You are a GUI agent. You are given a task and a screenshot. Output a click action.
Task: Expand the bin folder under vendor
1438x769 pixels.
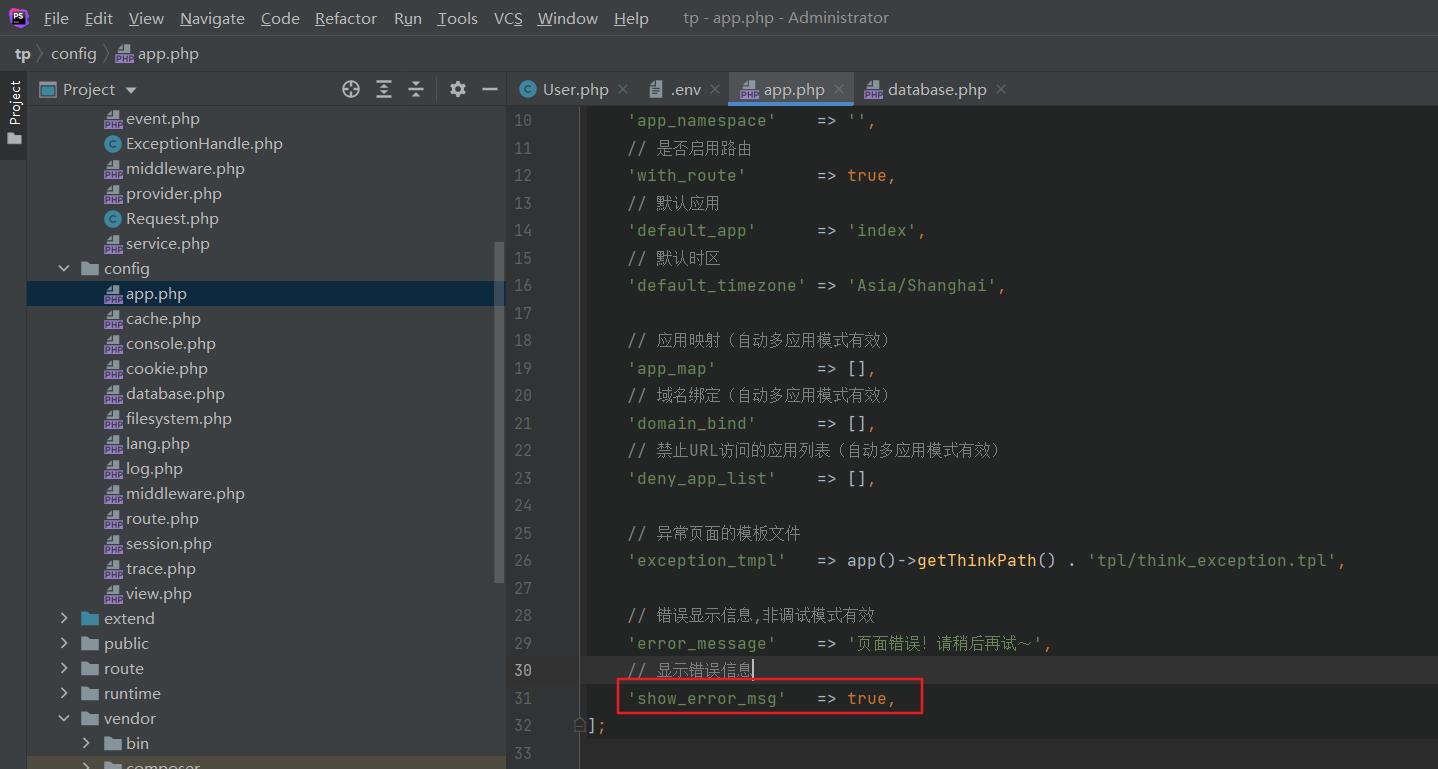click(86, 744)
